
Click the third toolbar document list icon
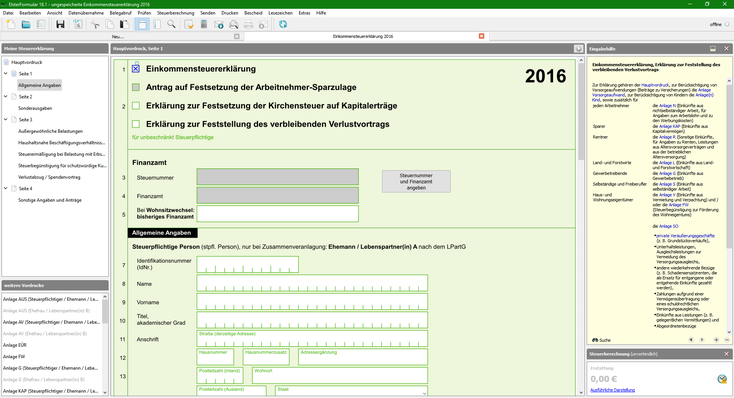41,24
